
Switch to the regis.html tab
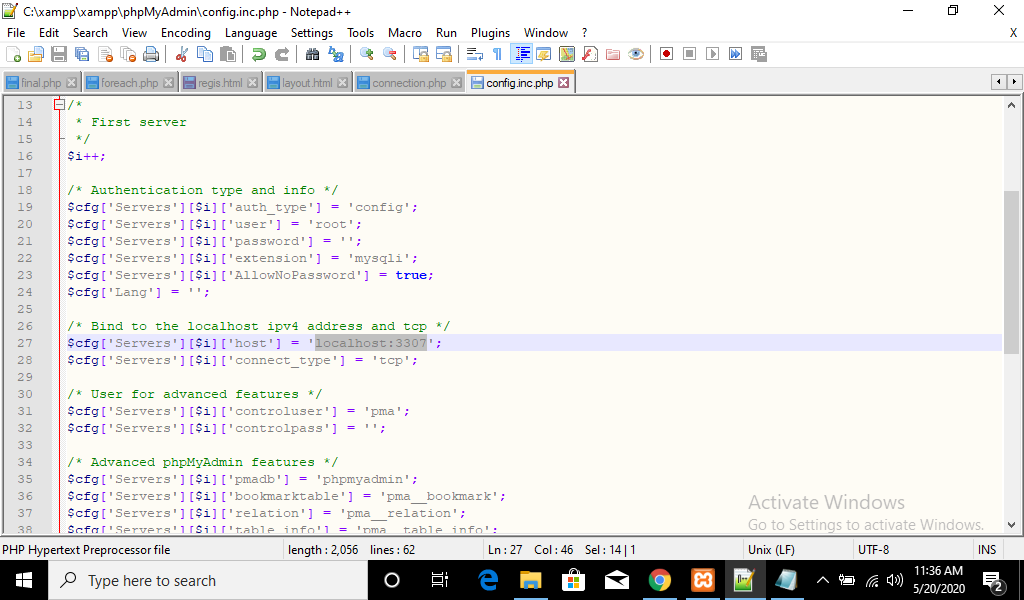pos(220,83)
